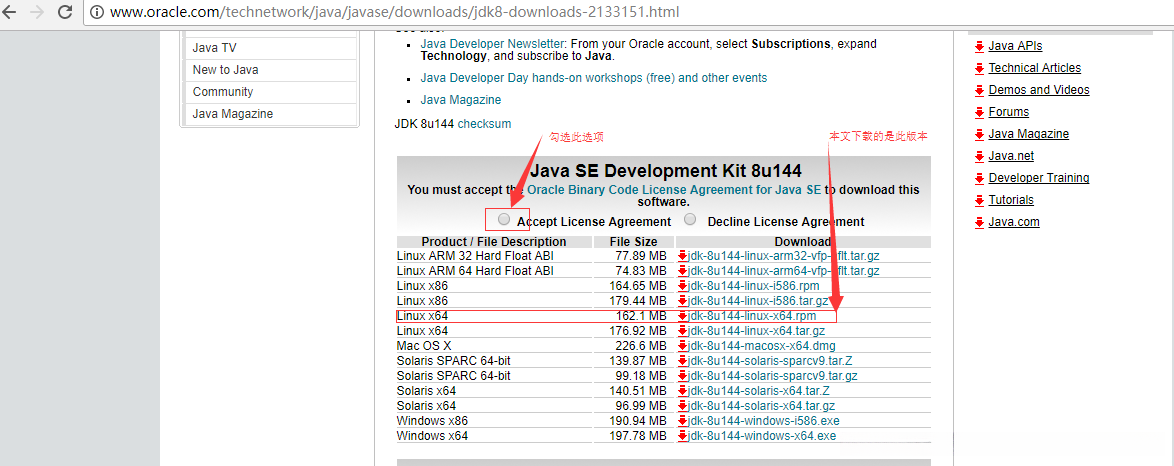Open Java Magazine link in bullet list
This screenshot has width=1174, height=466.
(460, 100)
